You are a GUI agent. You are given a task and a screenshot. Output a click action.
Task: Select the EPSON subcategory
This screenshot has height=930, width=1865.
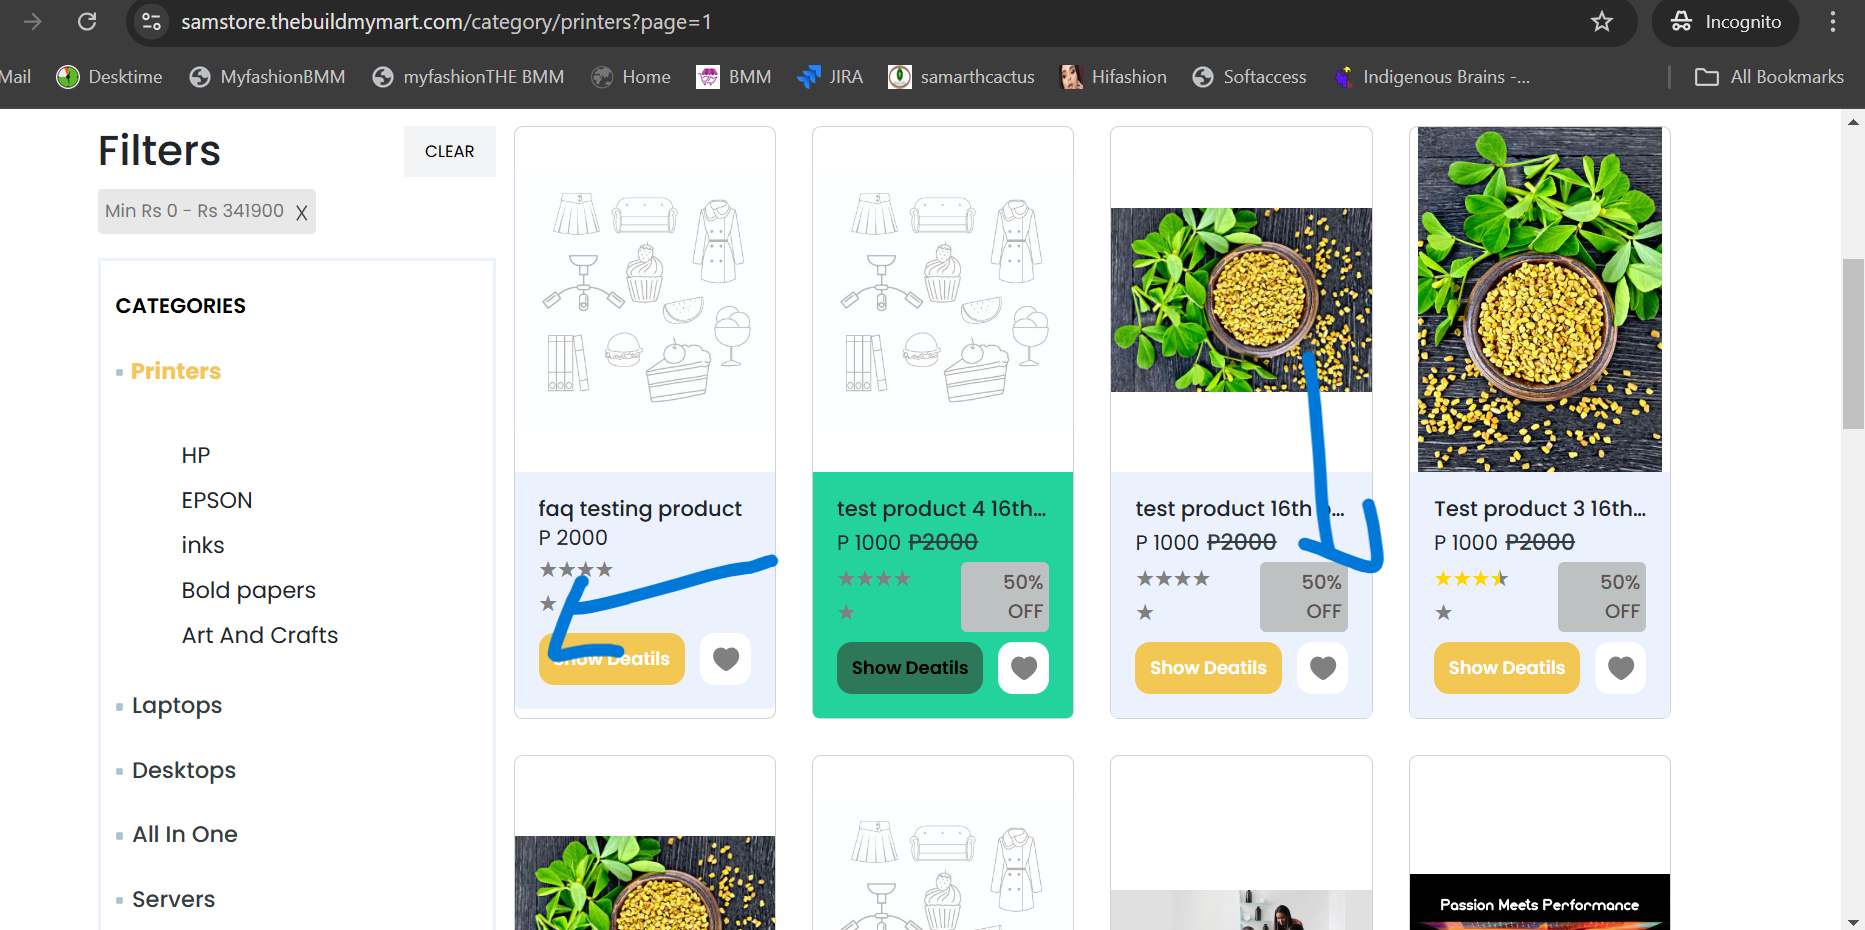pos(217,500)
